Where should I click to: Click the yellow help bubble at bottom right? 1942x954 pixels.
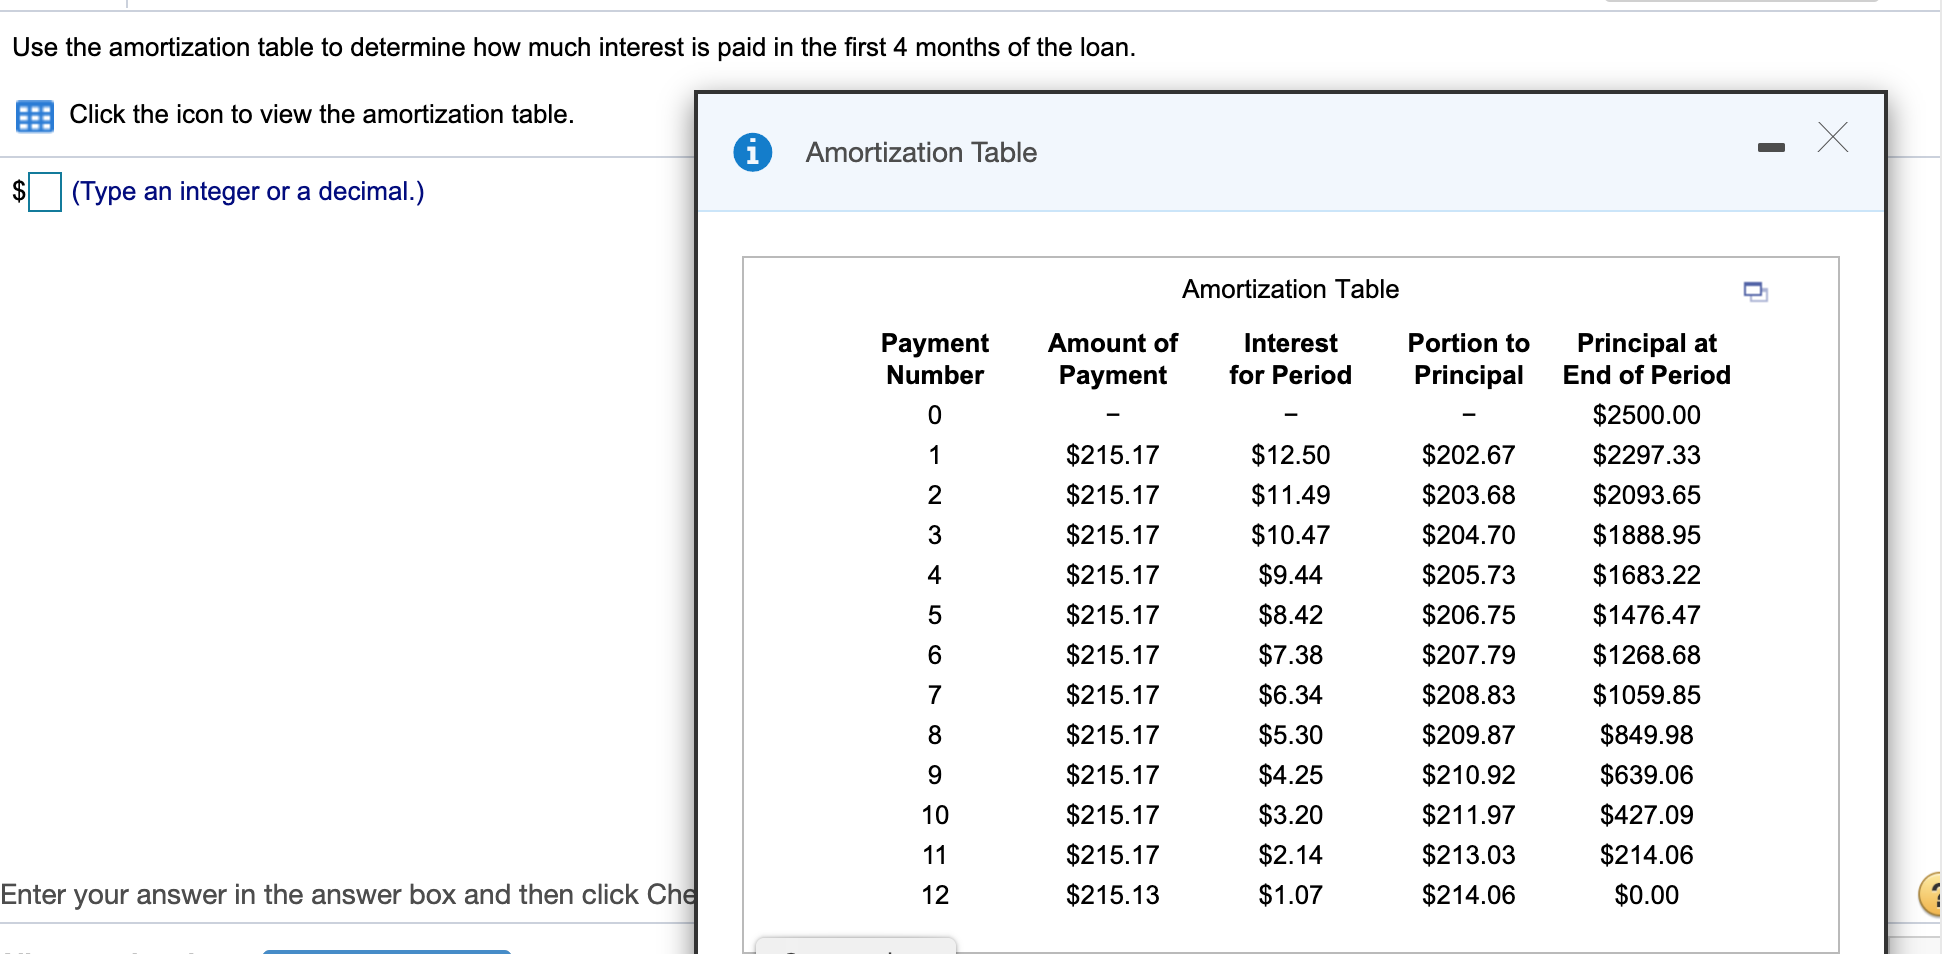pos(1934,893)
